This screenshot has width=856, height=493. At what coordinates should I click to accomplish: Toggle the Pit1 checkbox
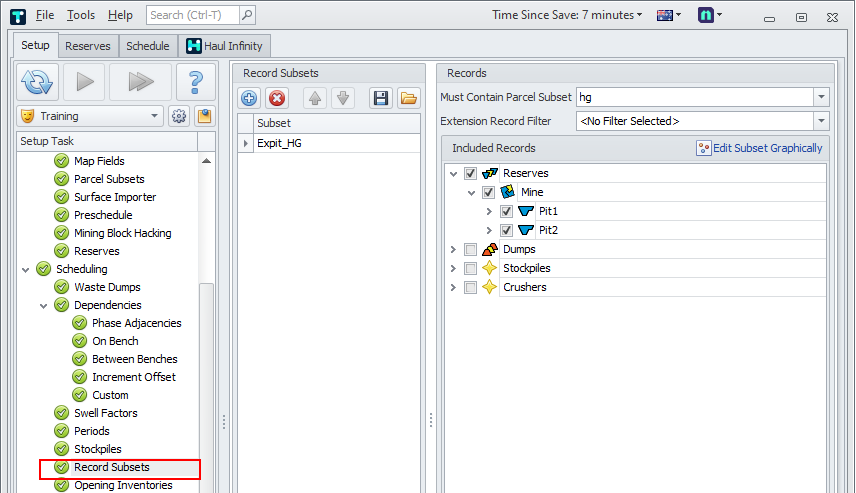(506, 211)
